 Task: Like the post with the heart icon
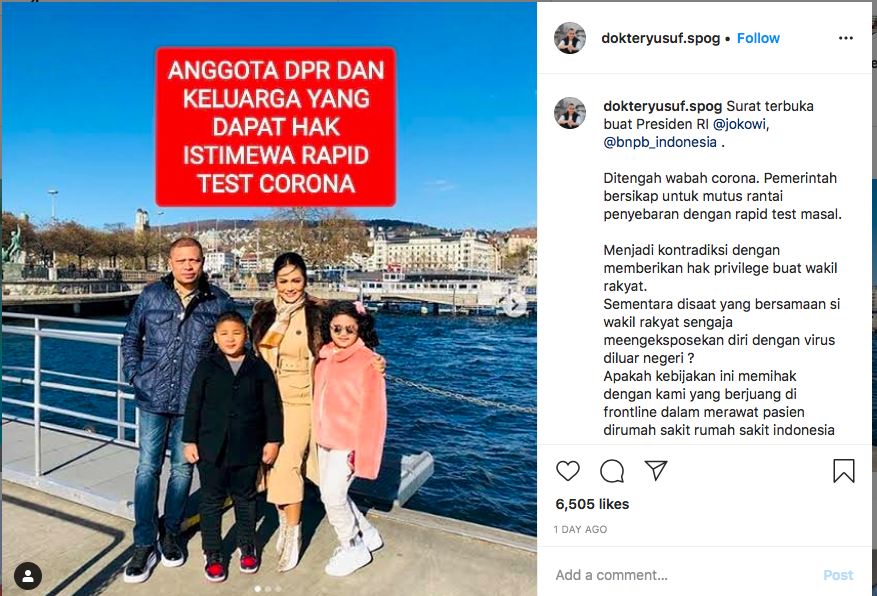[x=568, y=471]
